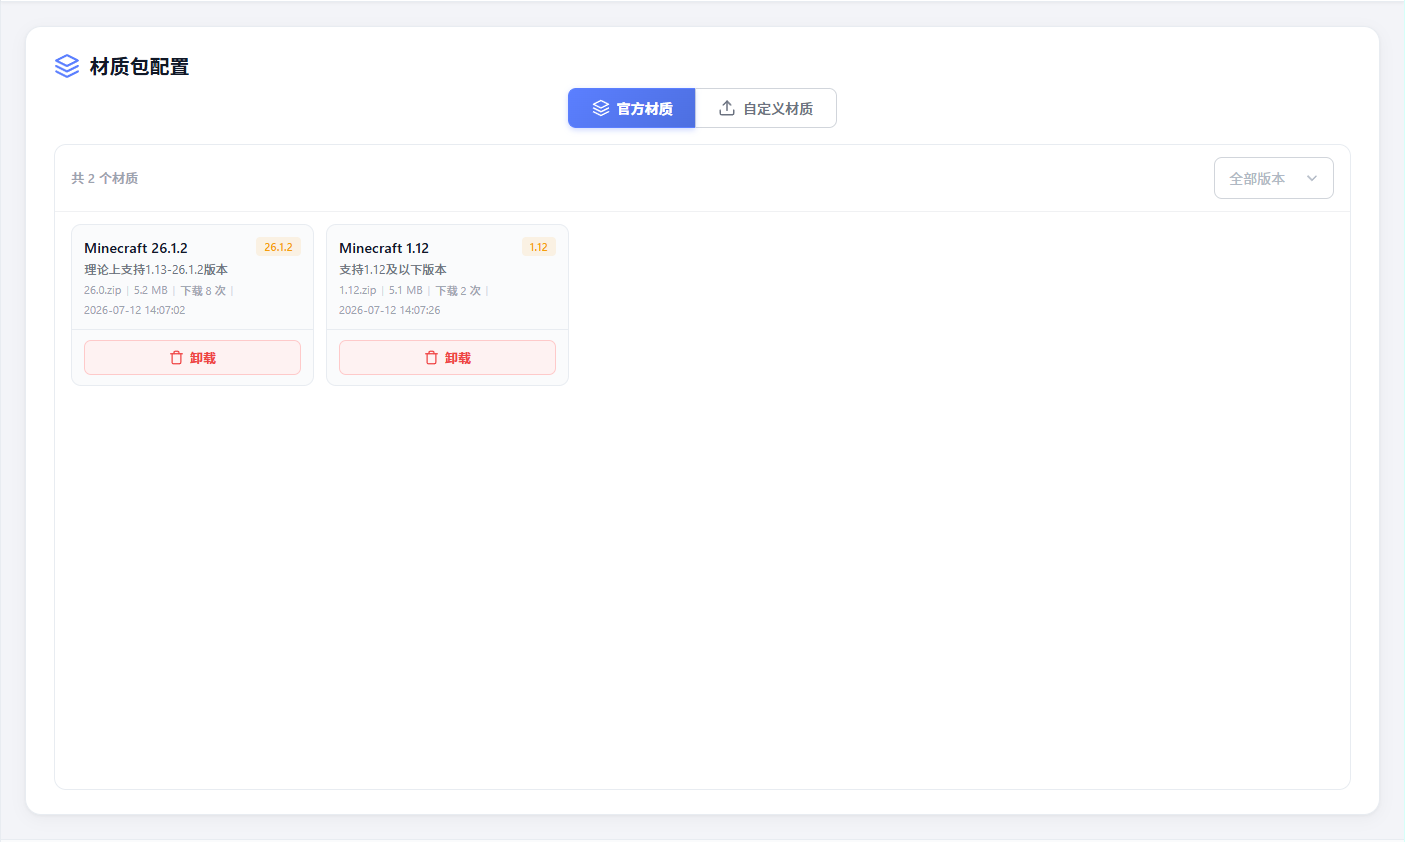Select the Minecraft 1.12 card title
Screen dimensions: 1405x842
click(x=384, y=248)
